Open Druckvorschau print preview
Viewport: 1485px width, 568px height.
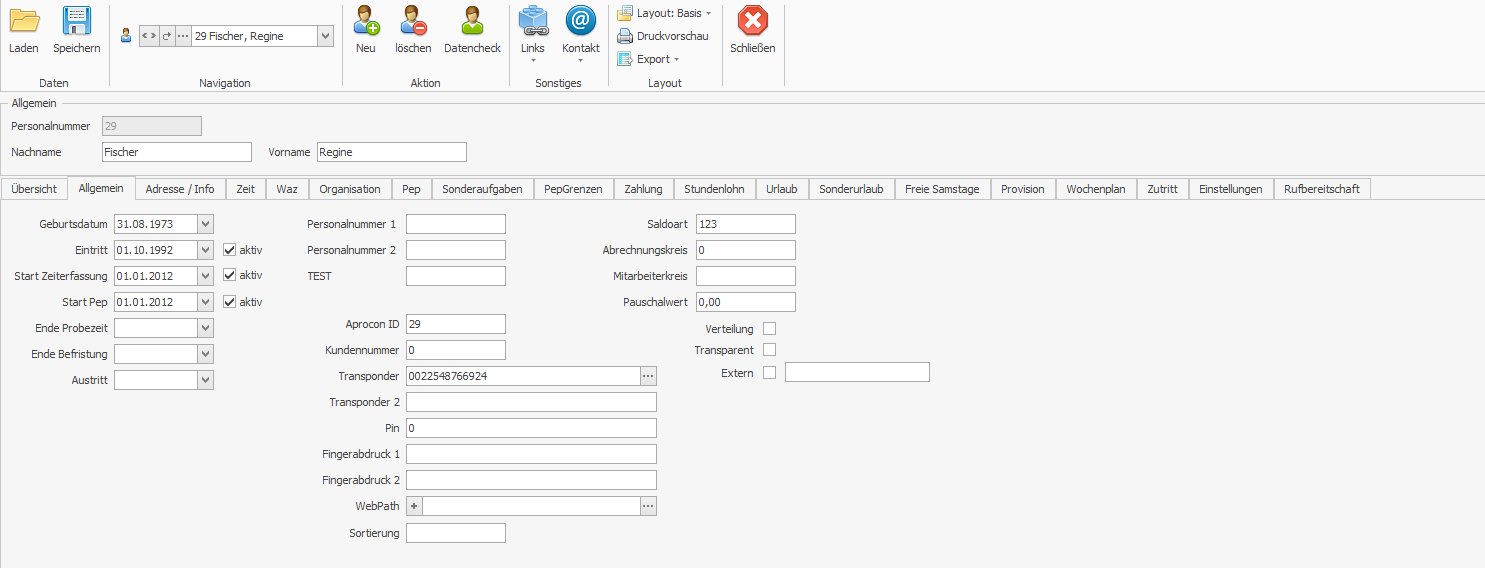click(x=663, y=36)
